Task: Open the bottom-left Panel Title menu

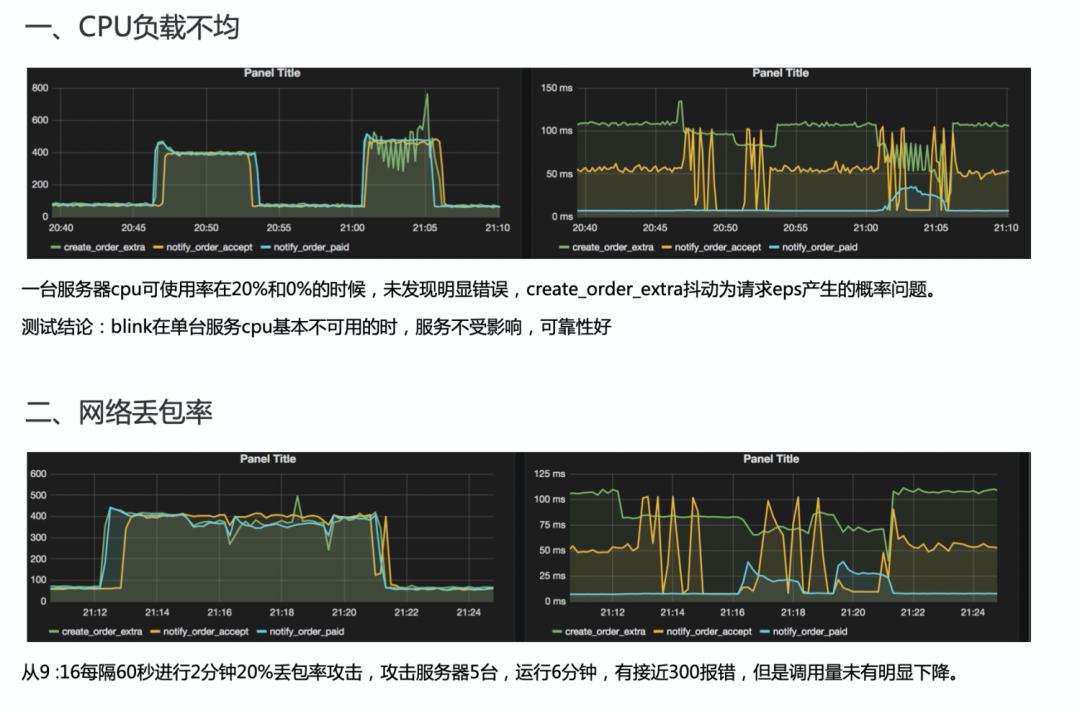Action: coord(268,459)
